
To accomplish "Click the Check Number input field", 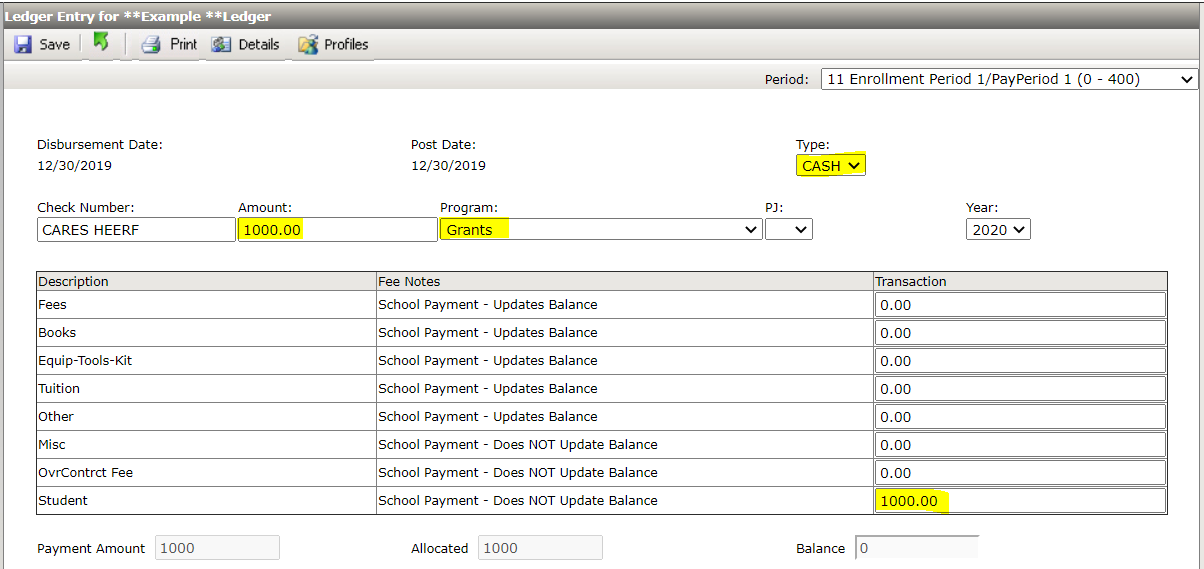I will 135,230.
